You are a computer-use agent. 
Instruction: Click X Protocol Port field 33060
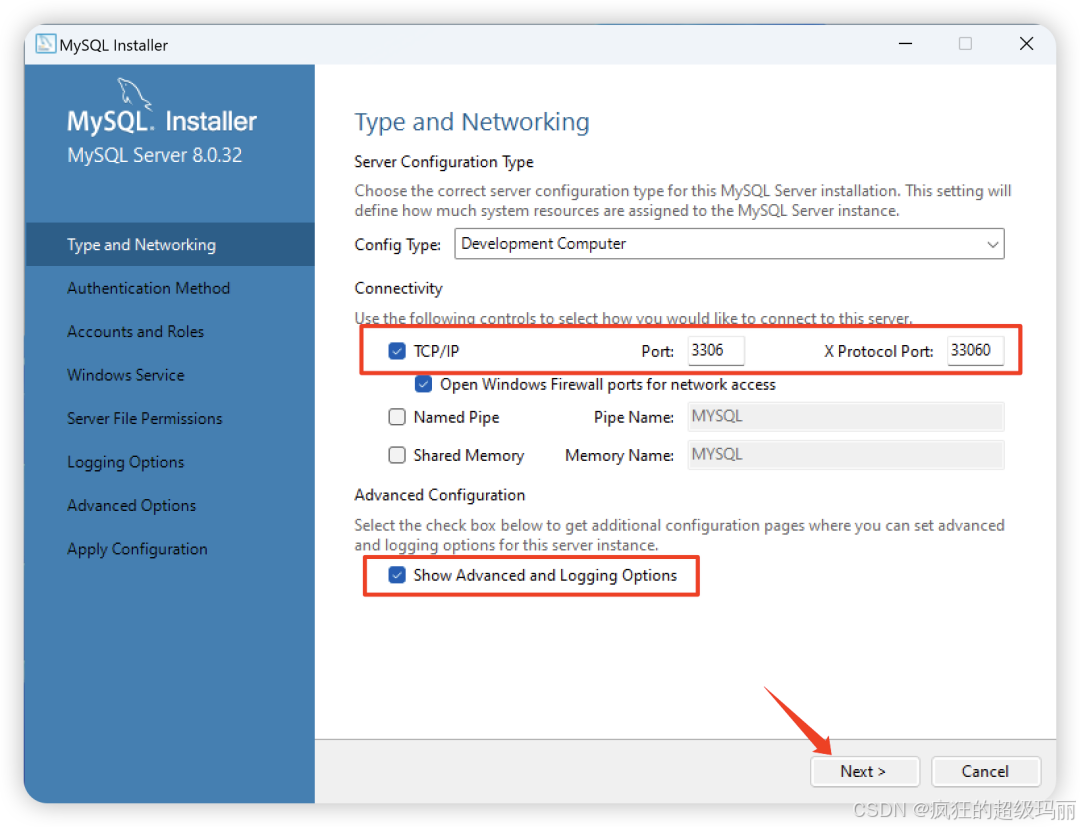point(975,350)
